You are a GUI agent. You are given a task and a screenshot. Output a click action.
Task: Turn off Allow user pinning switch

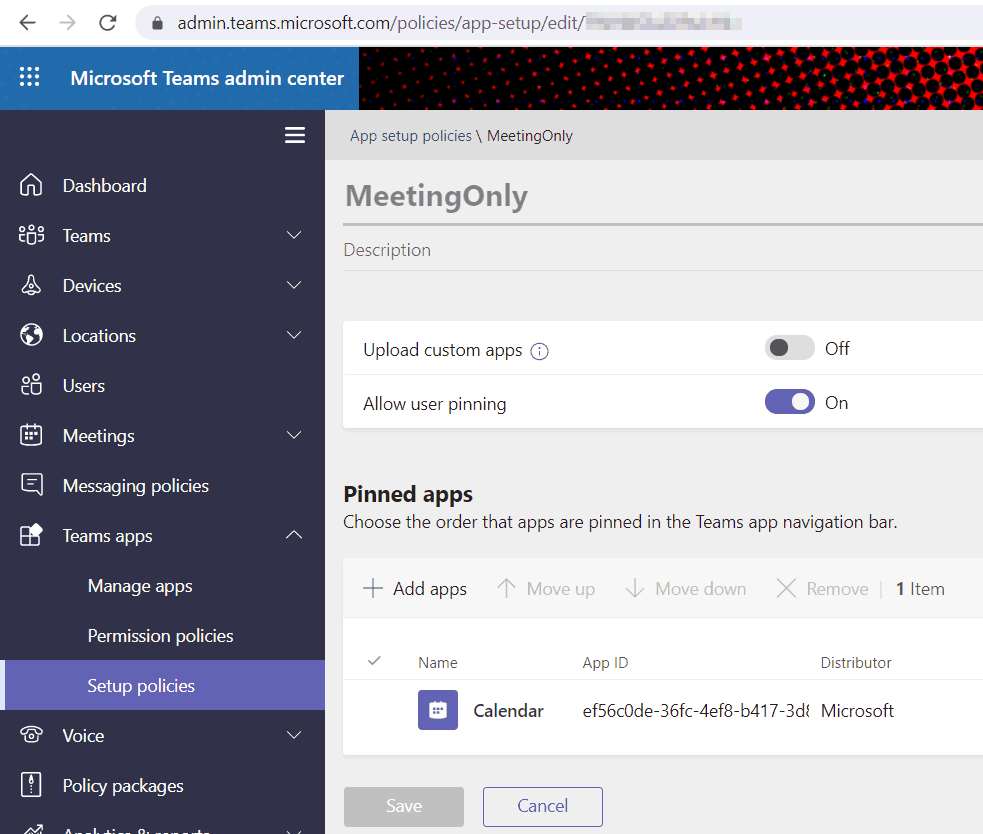pos(789,402)
